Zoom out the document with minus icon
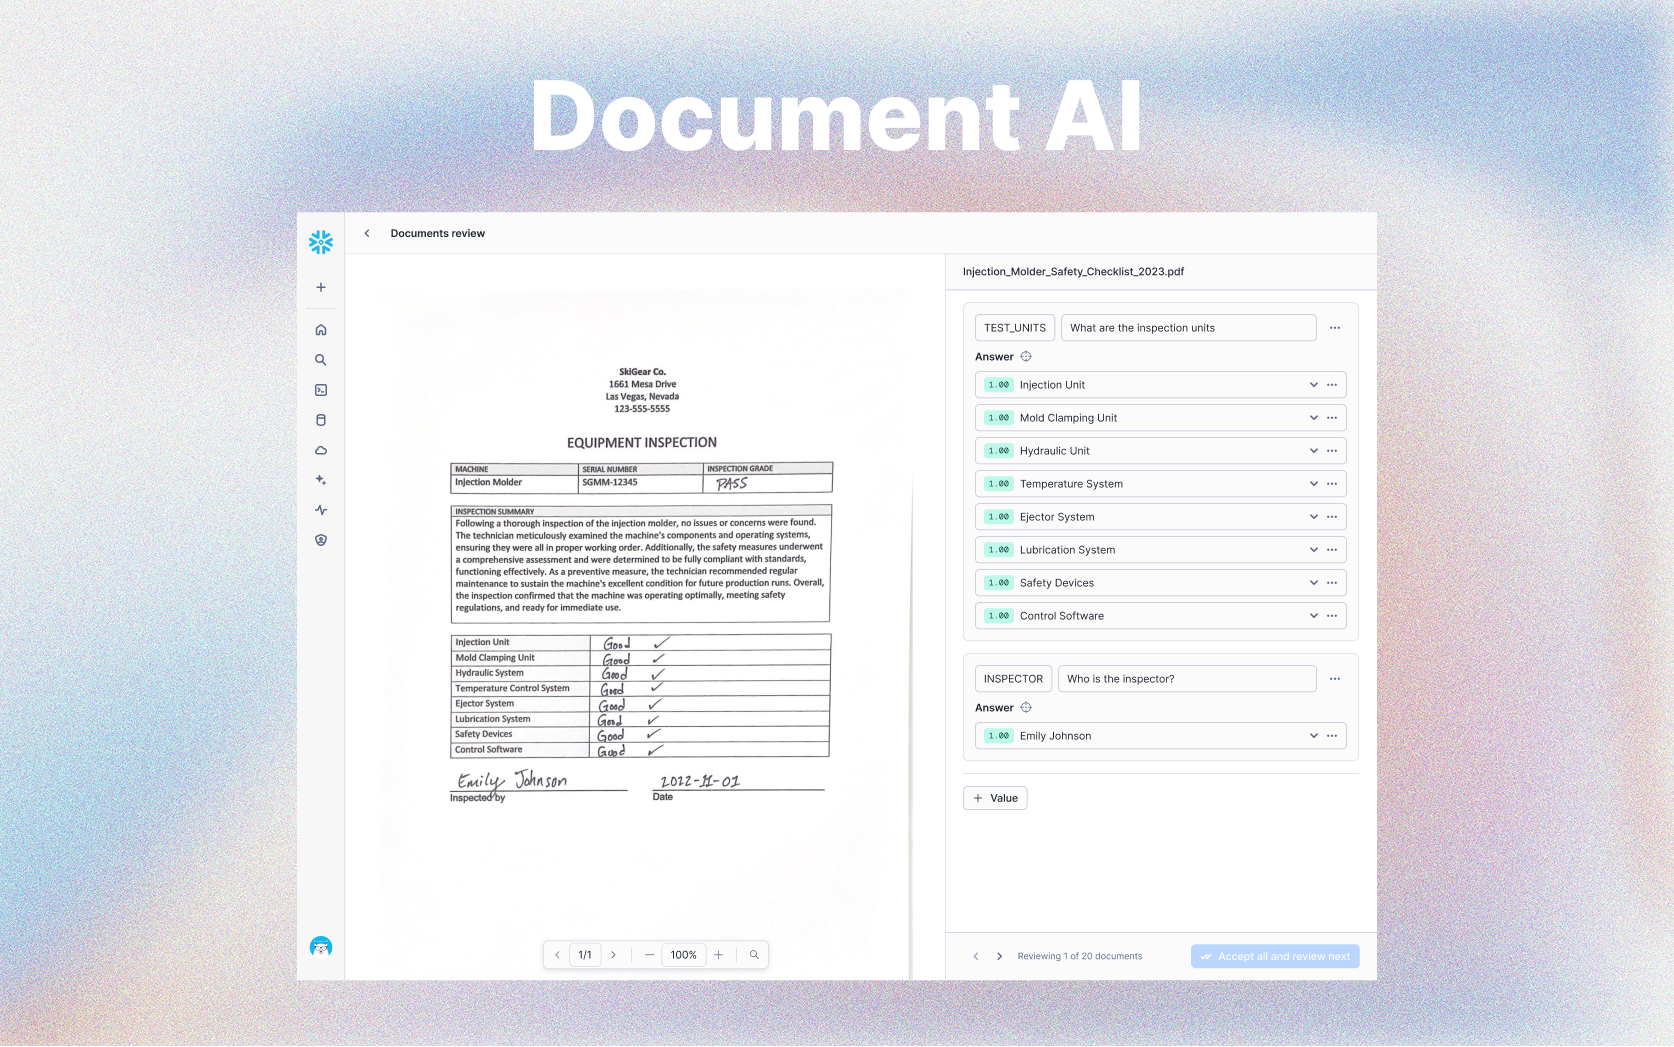The height and width of the screenshot is (1047, 1674). pyautogui.click(x=649, y=955)
